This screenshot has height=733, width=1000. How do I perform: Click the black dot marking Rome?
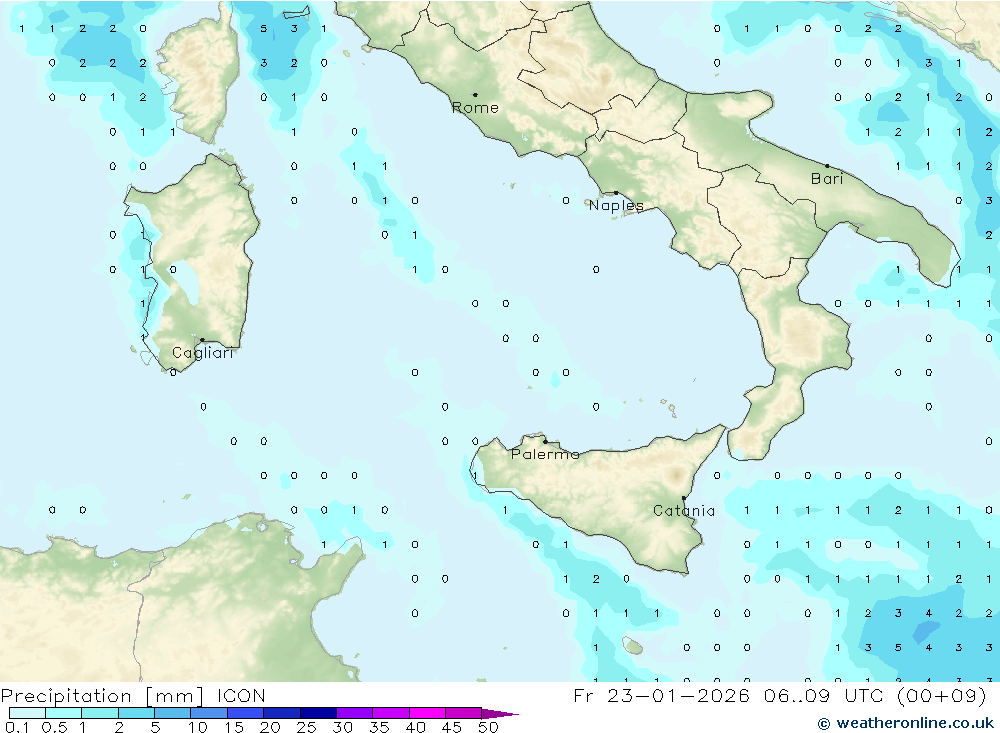point(475,94)
